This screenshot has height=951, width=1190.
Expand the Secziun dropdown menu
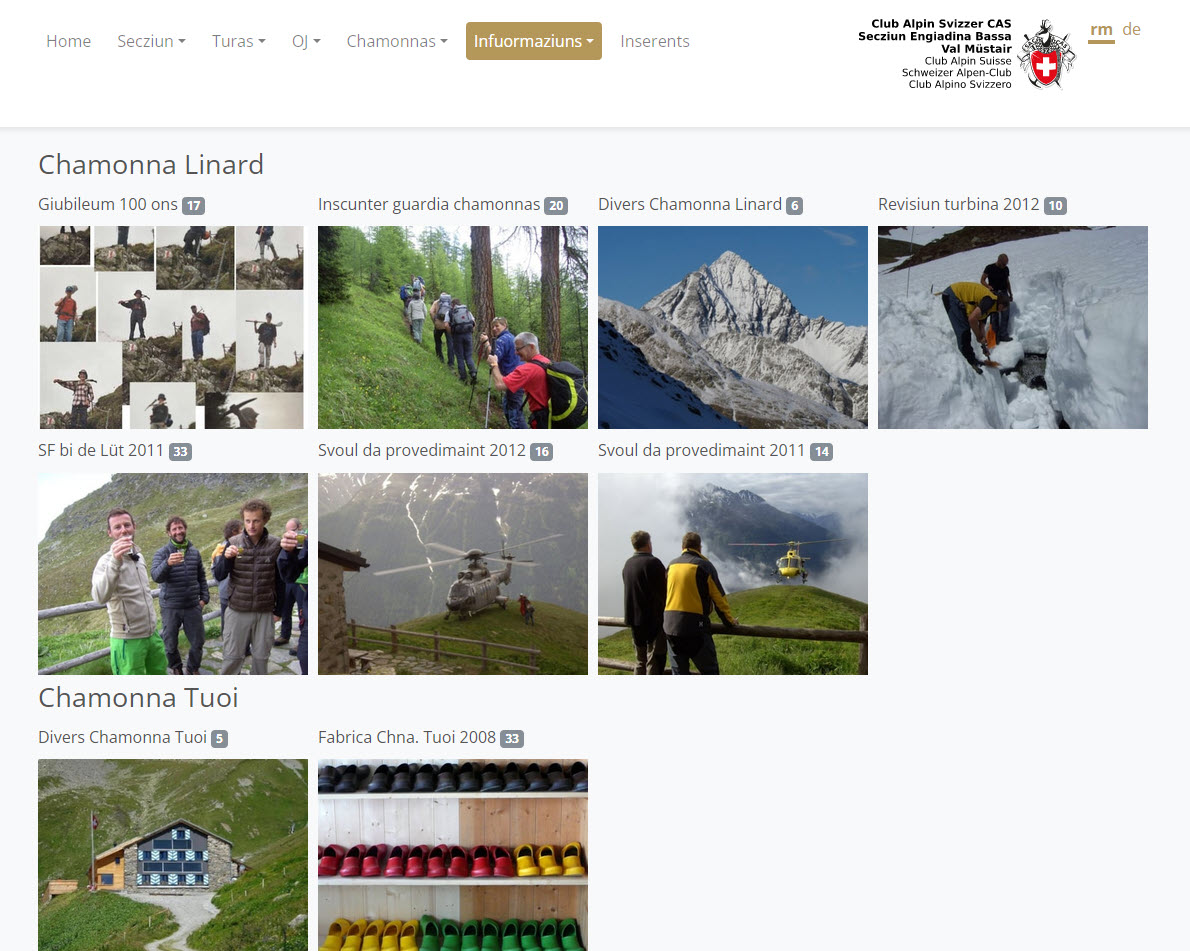point(151,41)
